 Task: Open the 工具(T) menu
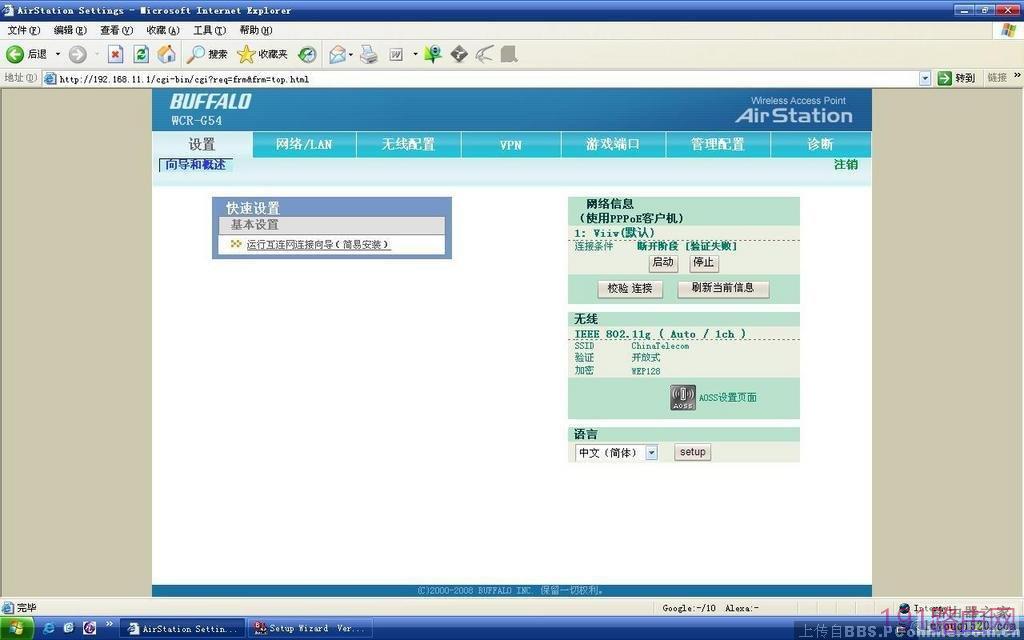[209, 30]
